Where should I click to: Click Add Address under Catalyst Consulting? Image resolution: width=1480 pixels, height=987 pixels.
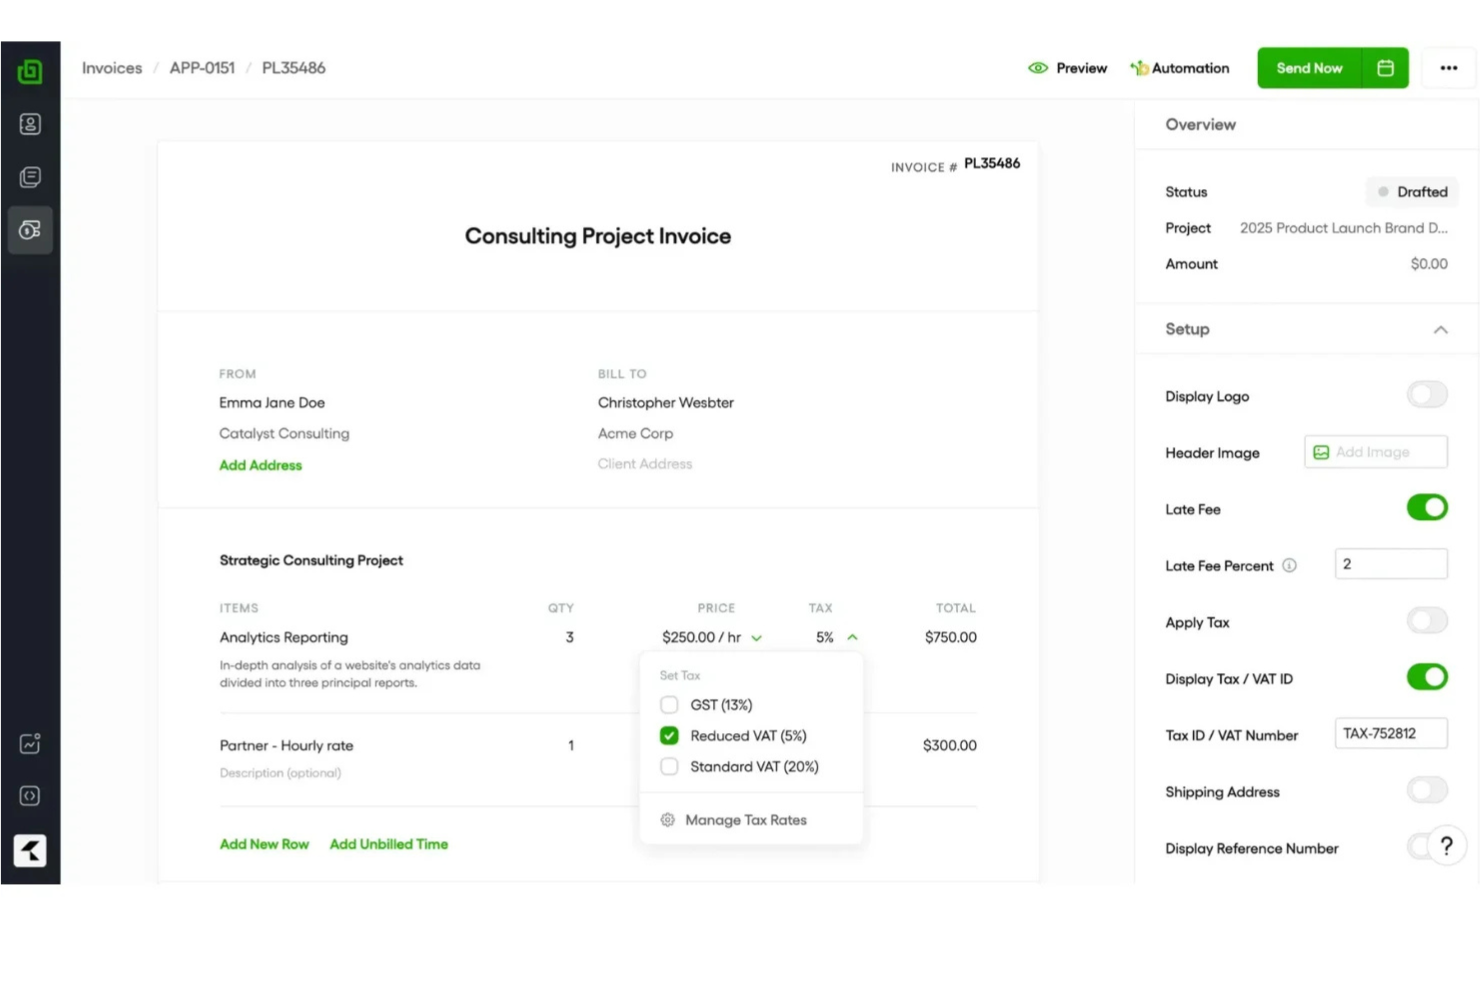click(x=260, y=464)
